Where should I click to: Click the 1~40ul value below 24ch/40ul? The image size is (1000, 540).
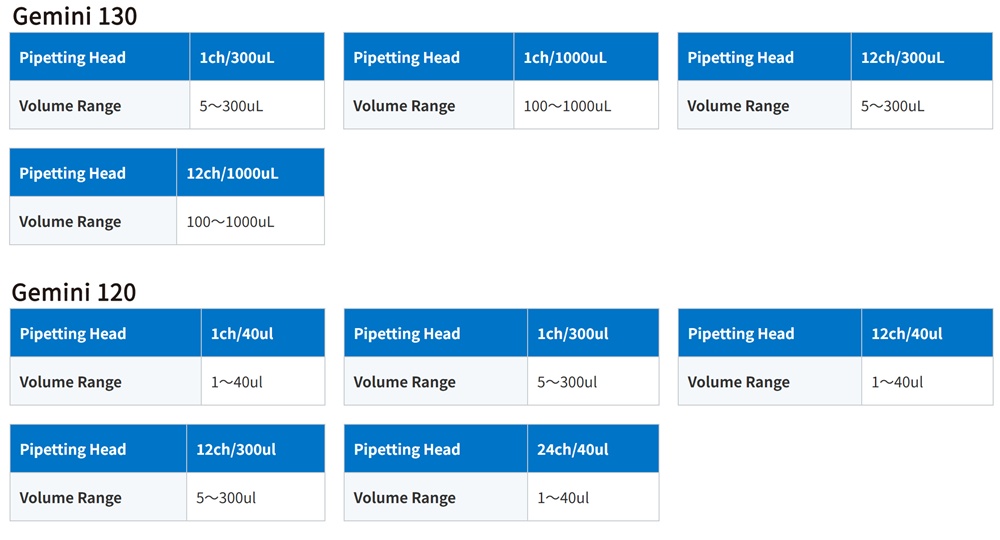563,498
